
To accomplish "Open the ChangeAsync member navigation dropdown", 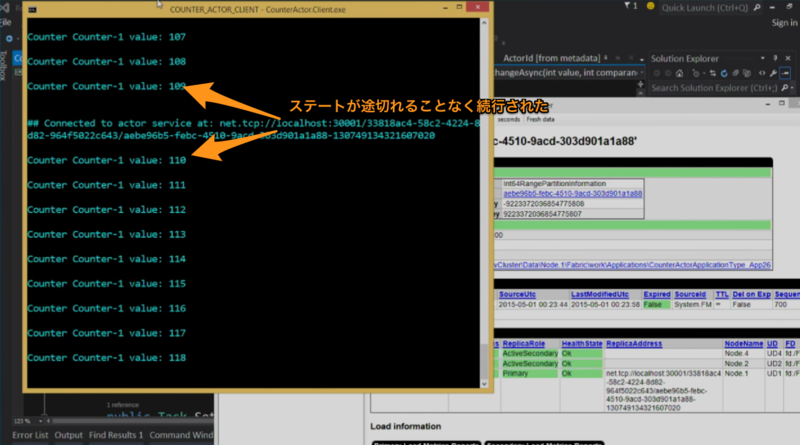I will (641, 73).
